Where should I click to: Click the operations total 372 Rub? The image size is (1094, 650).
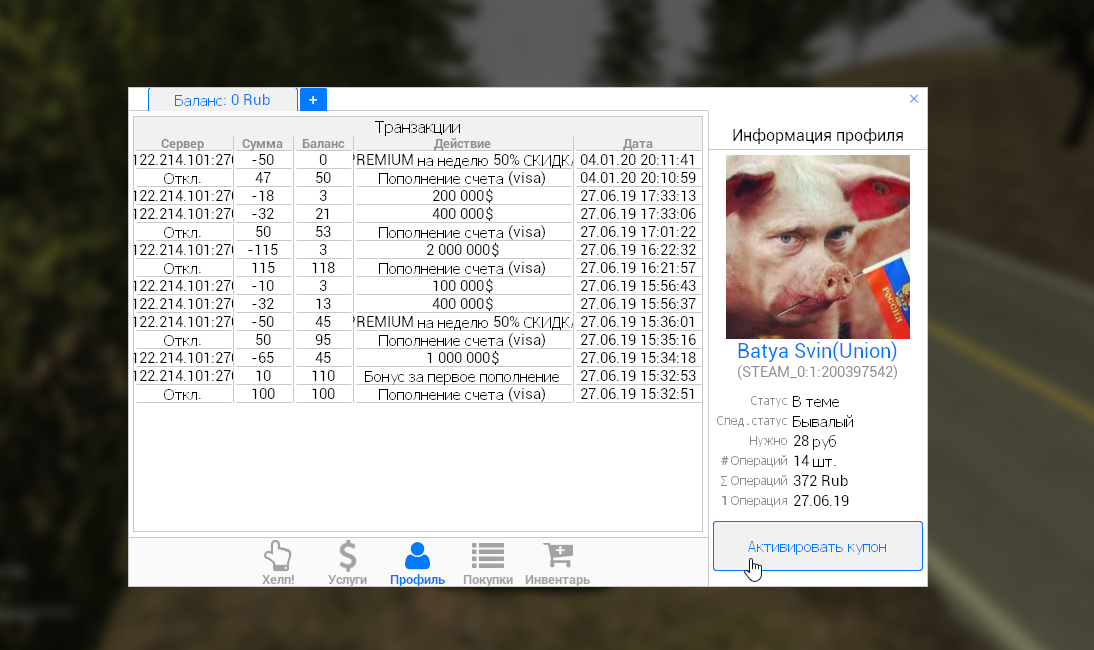click(x=820, y=481)
